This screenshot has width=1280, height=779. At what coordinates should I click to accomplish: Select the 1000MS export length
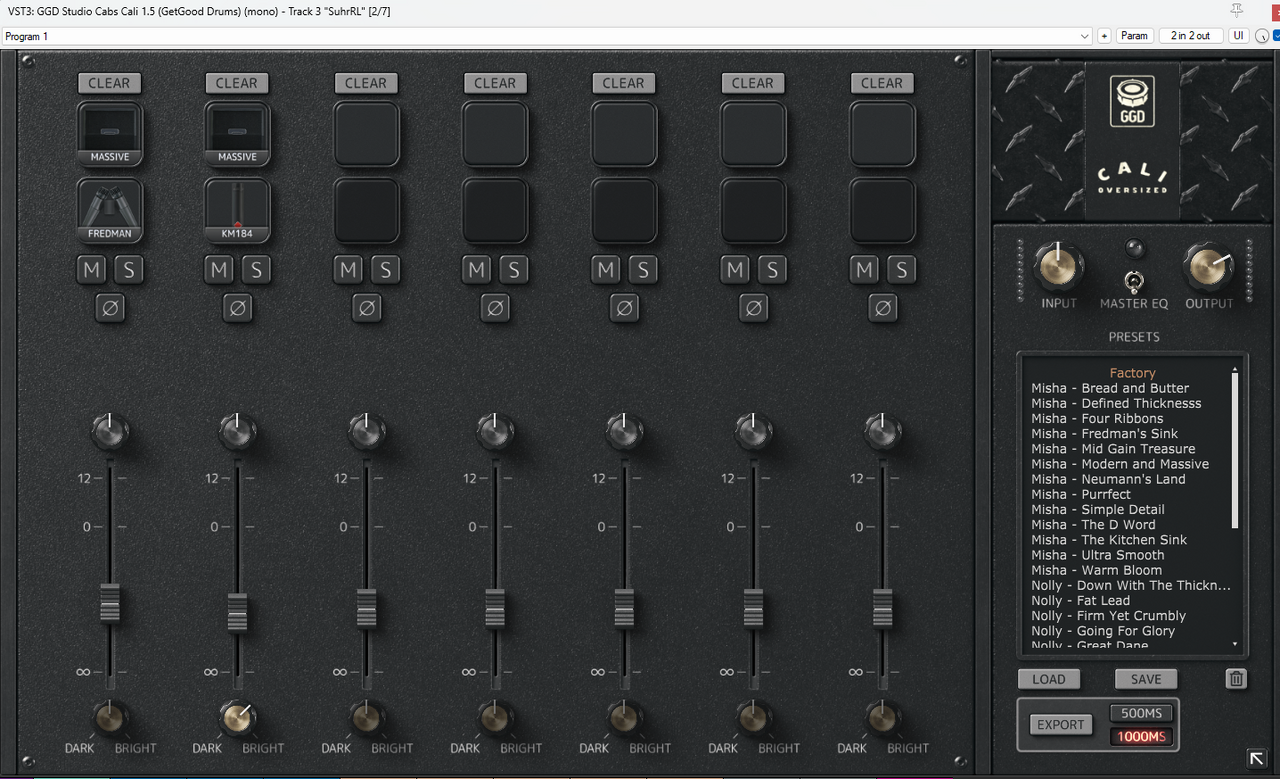pos(1141,737)
